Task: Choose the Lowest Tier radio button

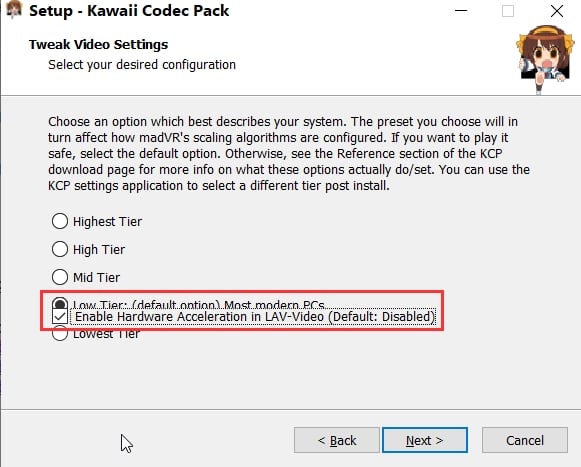Action: coord(60,334)
